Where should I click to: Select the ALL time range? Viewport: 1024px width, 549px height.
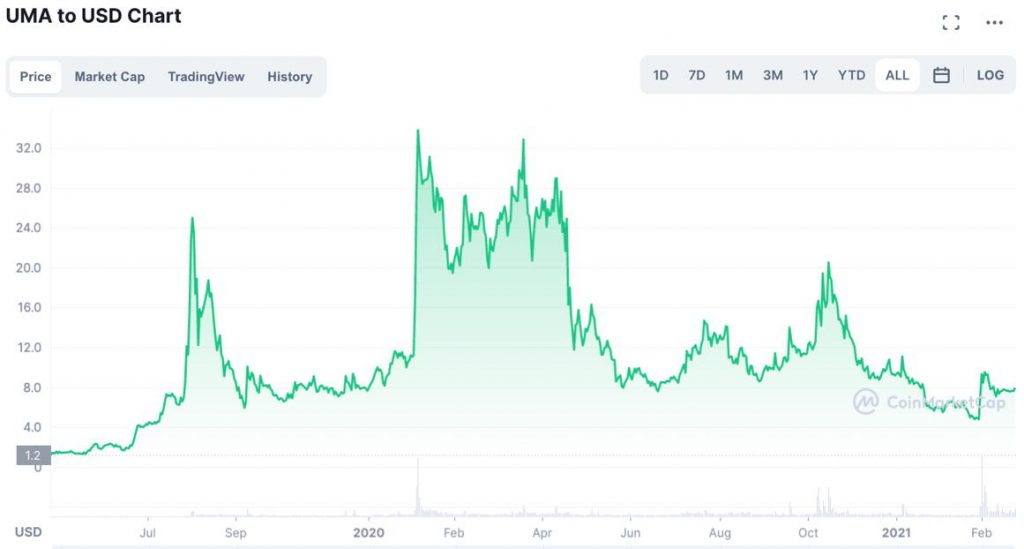tap(897, 75)
